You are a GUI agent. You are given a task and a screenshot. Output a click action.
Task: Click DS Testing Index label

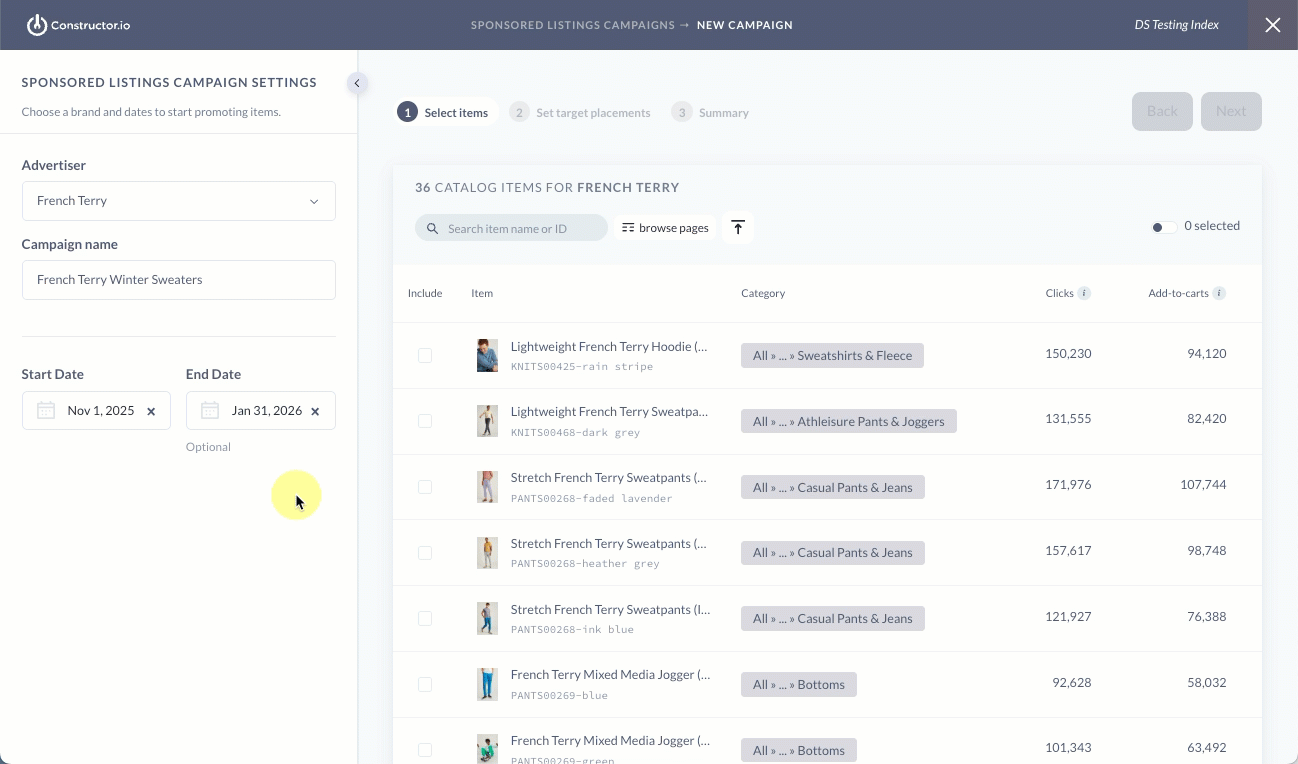click(x=1176, y=25)
